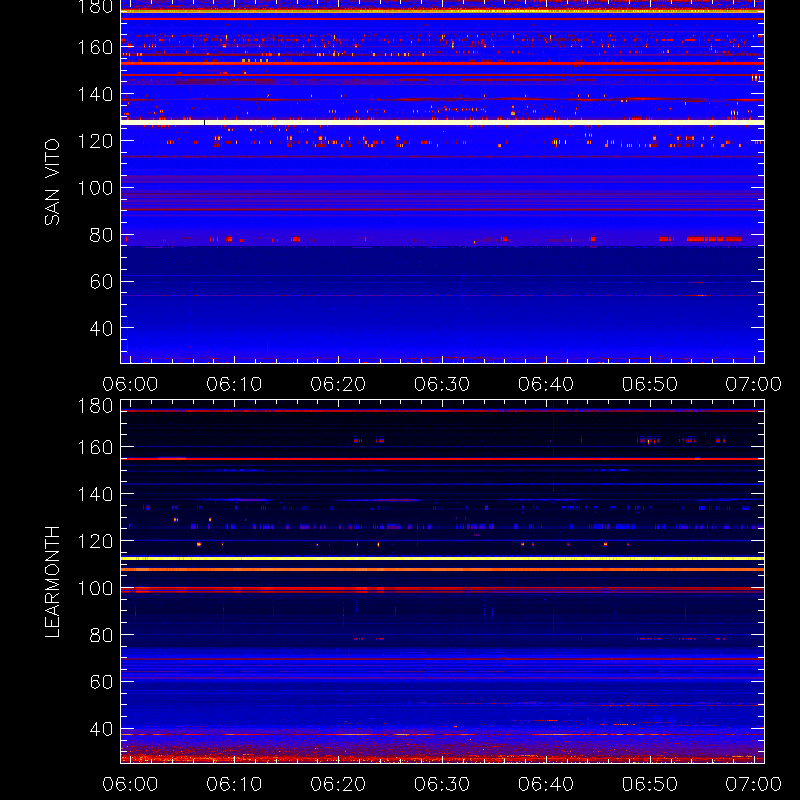The image size is (800, 800).
Task: Click the LEARMONTH vertical axis label
Action: pos(52,582)
